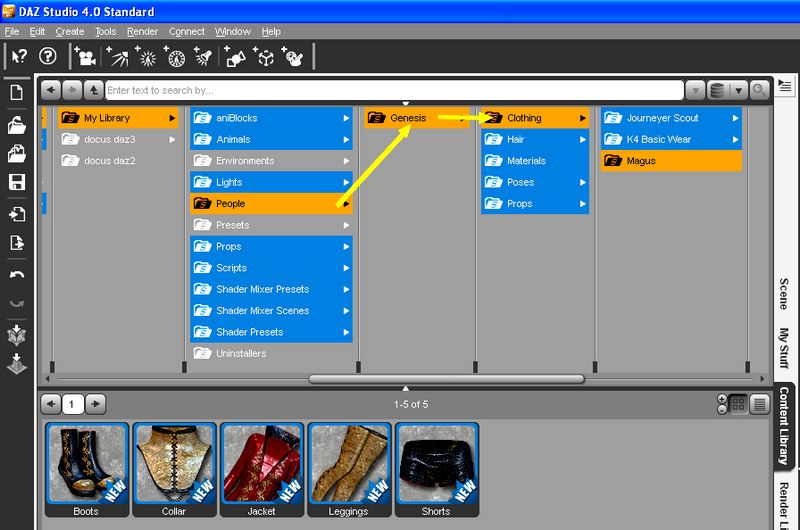Screen dimensions: 800x530
Task: Select the Leggings thumbnail
Action: (x=349, y=470)
